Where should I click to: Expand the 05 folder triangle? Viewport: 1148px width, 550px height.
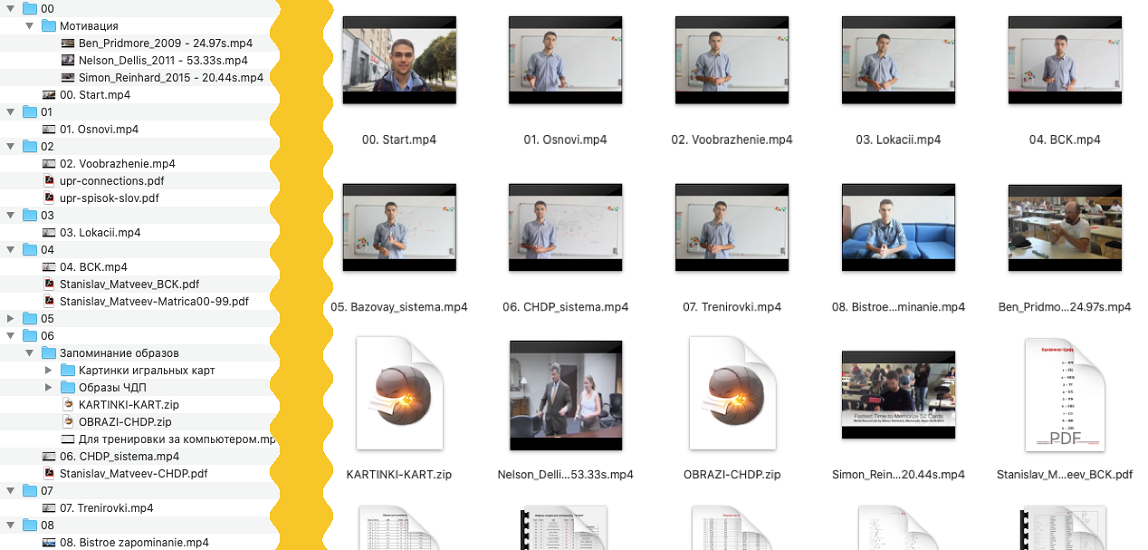coord(10,319)
